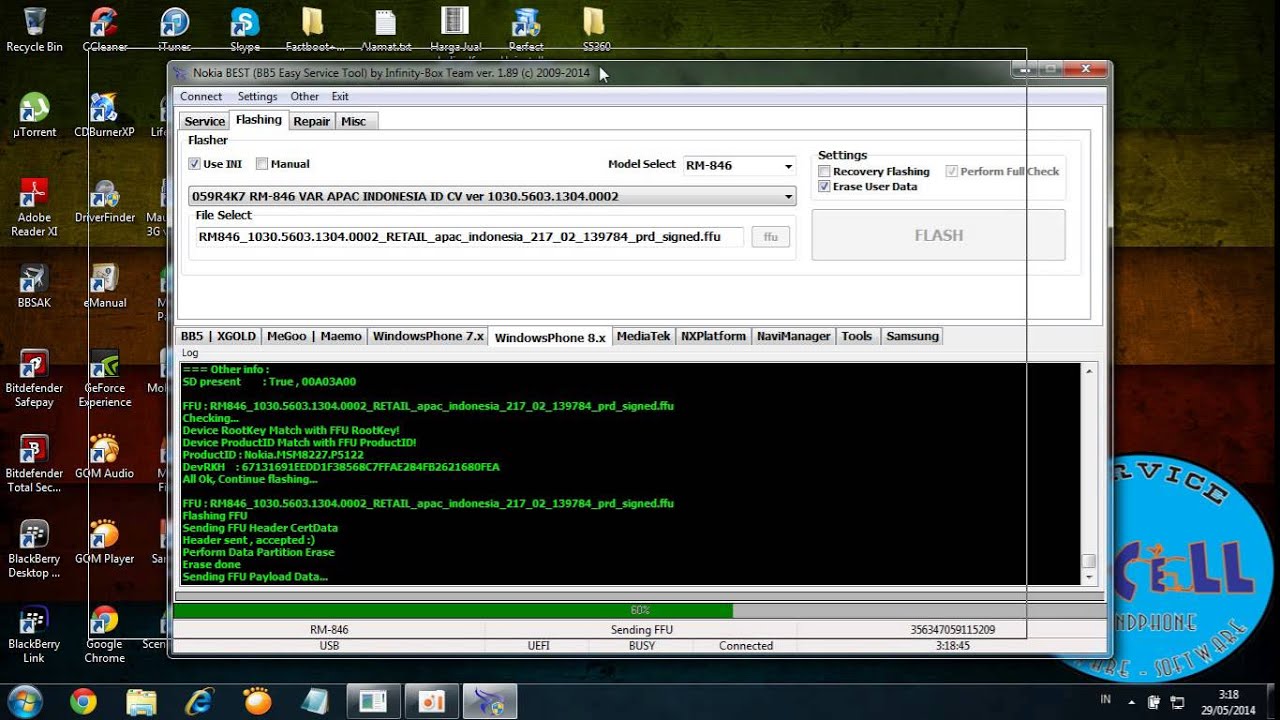Open the S5360 folder icon

pos(595,29)
